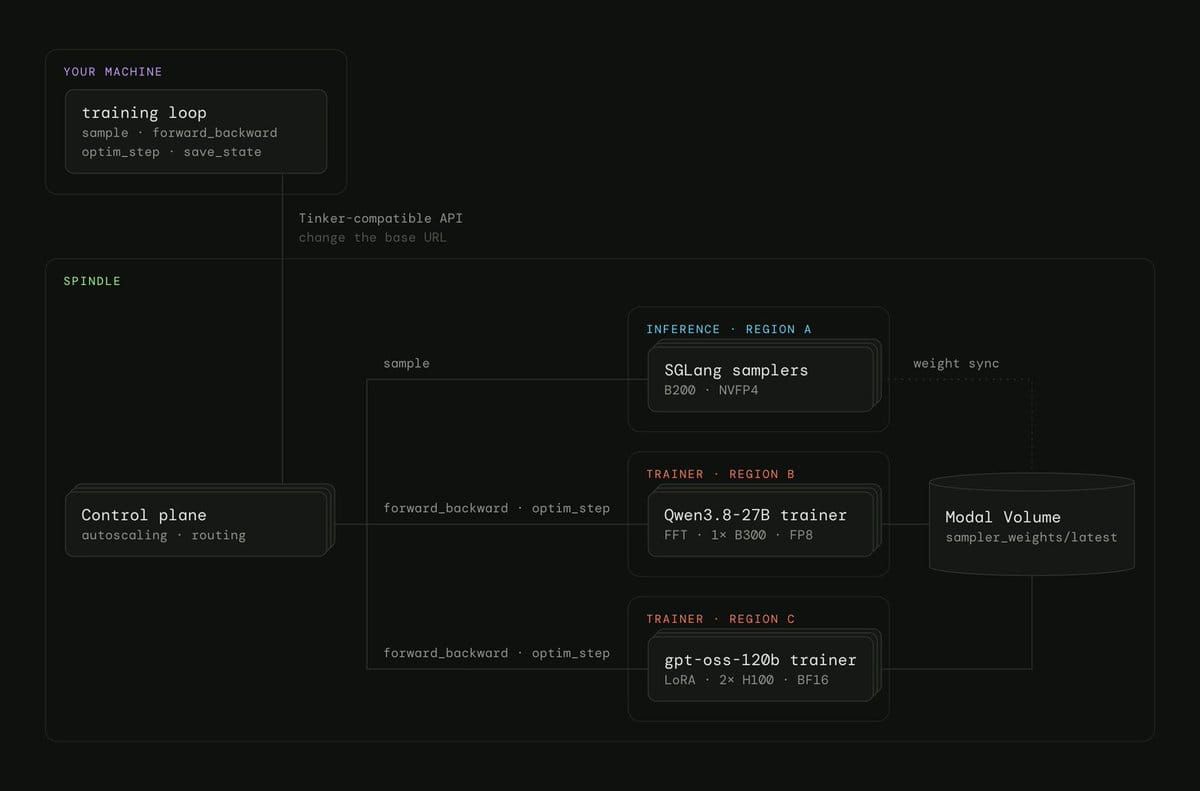
Task: Click forward_backward · optim_step label to Region C
Action: (x=497, y=653)
